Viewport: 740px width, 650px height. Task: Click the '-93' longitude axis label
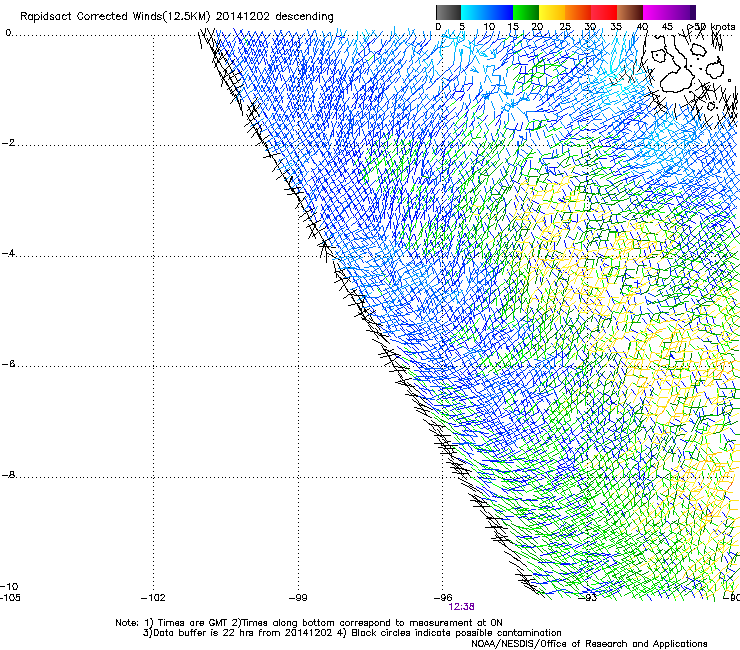pos(588,598)
